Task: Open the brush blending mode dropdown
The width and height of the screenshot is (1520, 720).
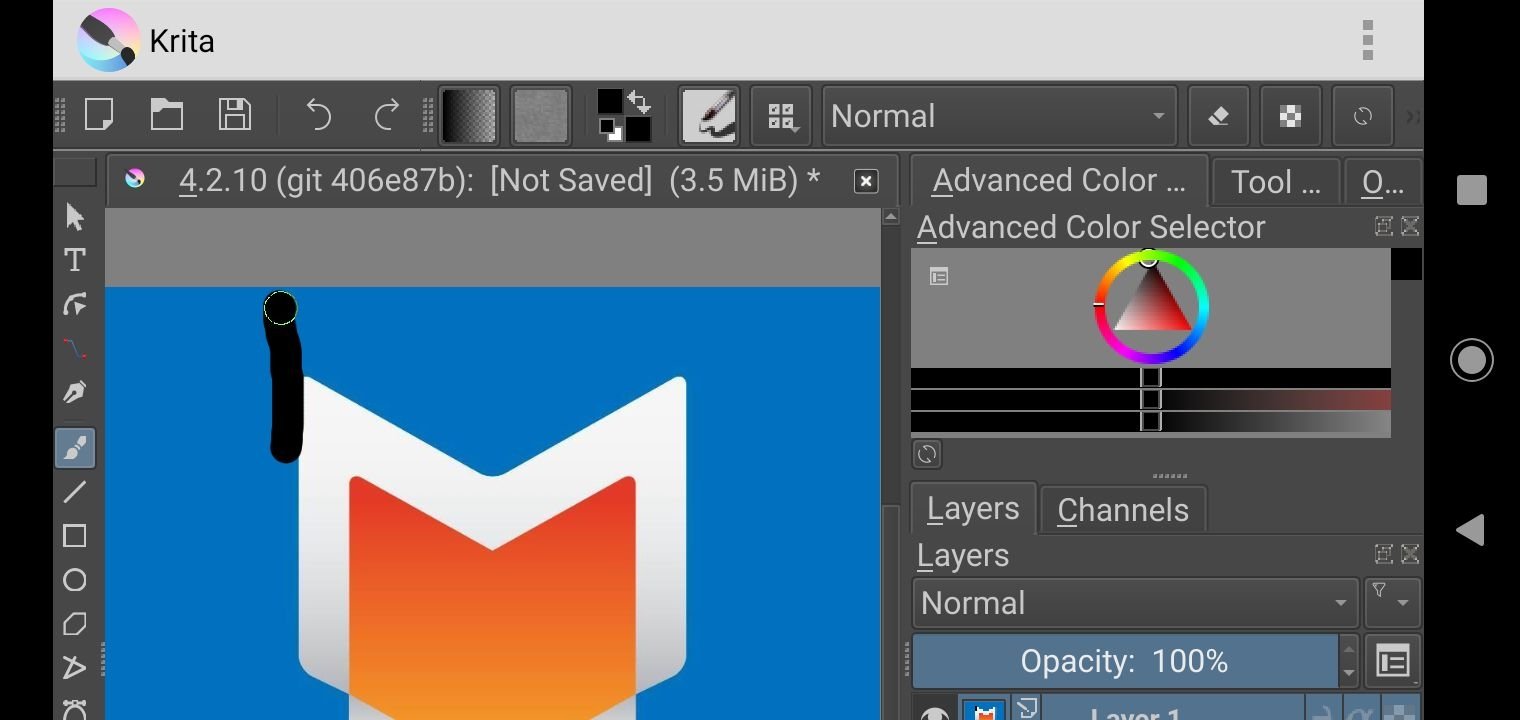Action: 999,116
